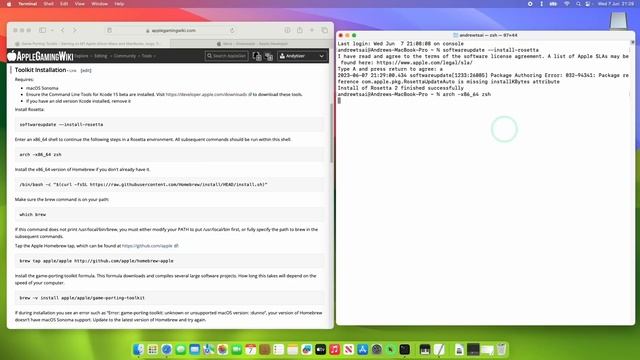Go forward in Safari history
This screenshot has width=640, height=360.
(75, 30)
